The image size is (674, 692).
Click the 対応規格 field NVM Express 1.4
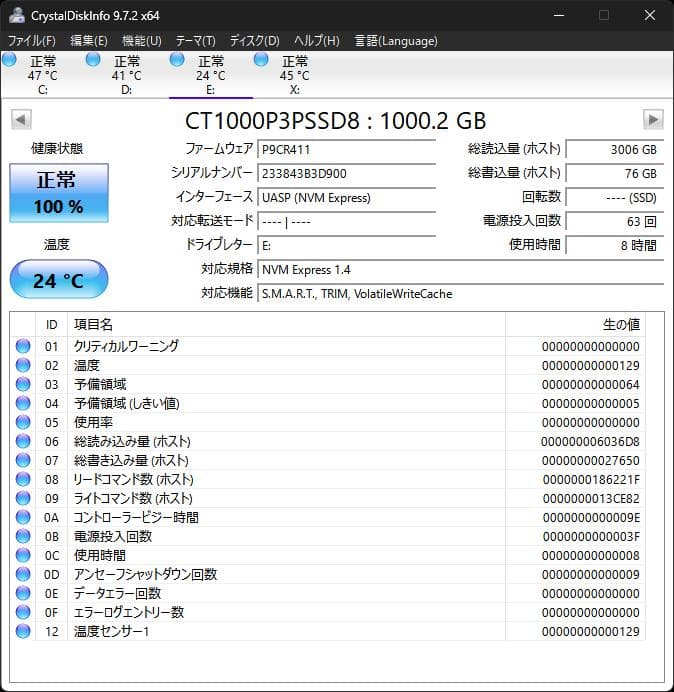pyautogui.click(x=460, y=269)
